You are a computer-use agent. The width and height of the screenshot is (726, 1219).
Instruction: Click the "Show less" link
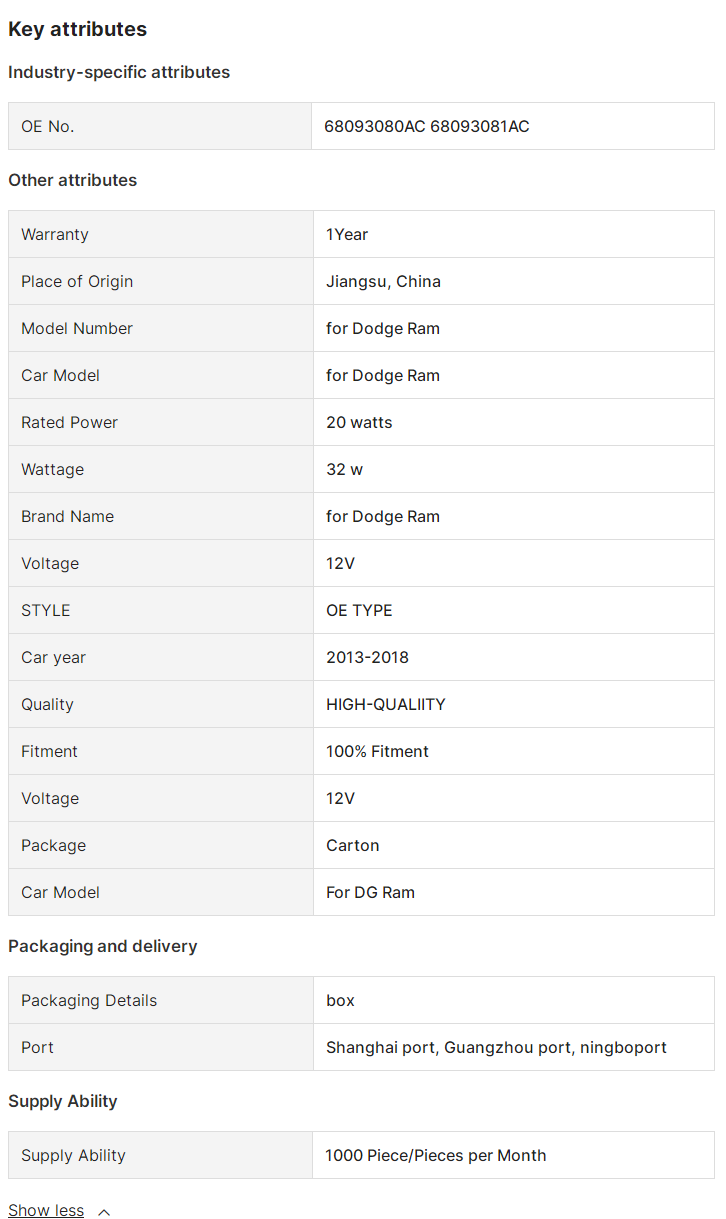tap(46, 1210)
